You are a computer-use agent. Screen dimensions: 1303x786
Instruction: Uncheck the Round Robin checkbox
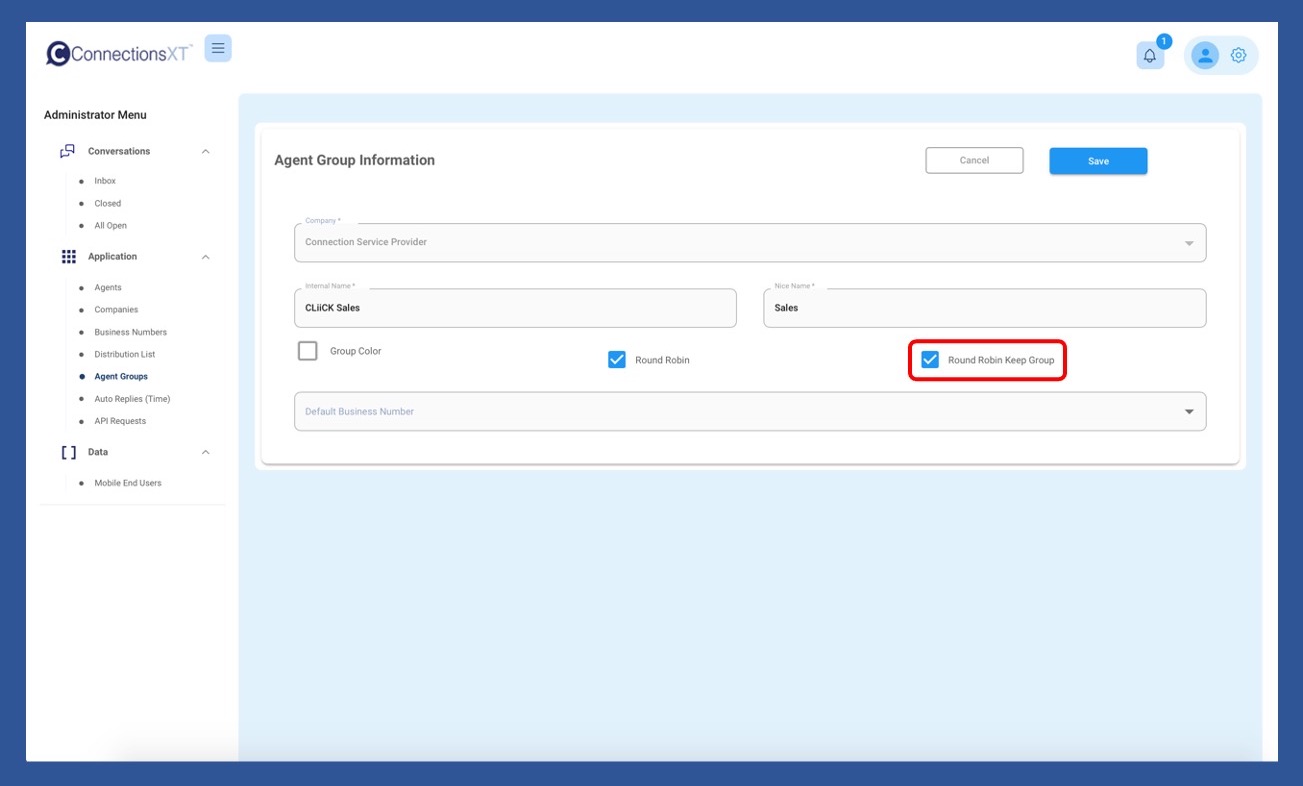(617, 360)
